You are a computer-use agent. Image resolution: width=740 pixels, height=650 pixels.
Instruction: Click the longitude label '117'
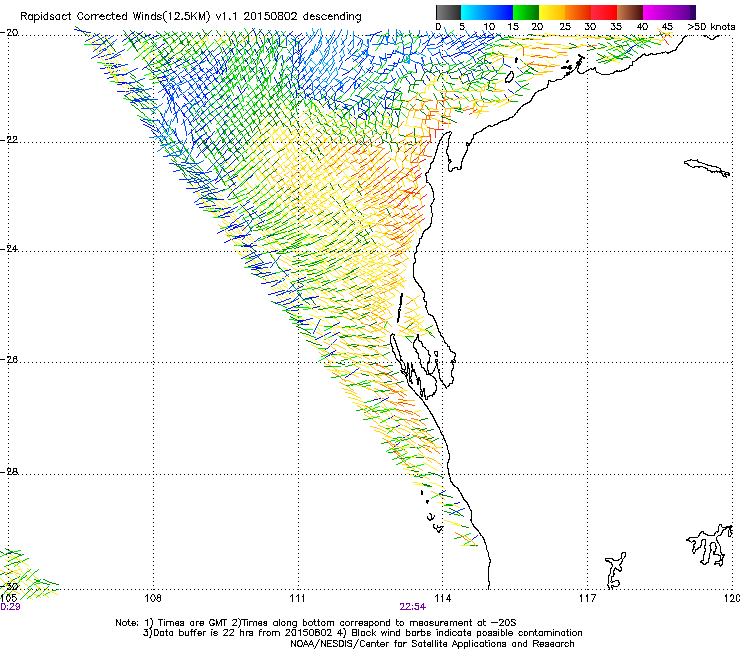point(587,599)
